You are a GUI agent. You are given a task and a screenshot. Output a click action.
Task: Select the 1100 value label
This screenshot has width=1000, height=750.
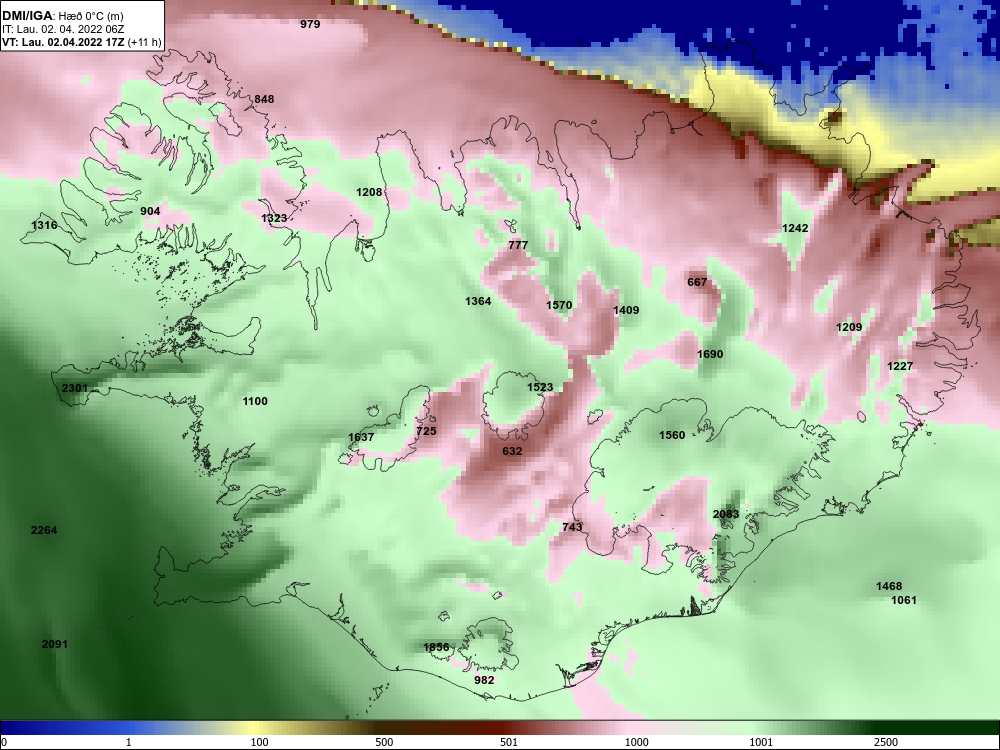[x=255, y=401]
